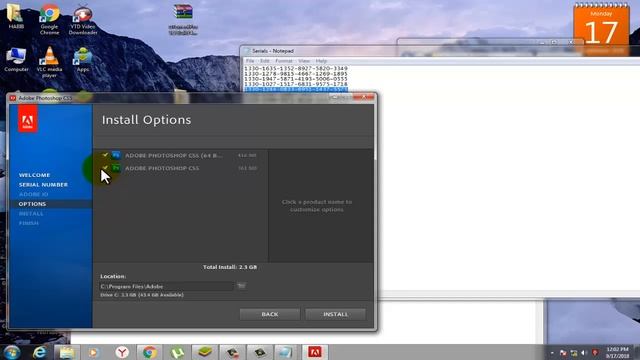
Task: Click the Notepad taskbar icon
Action: pos(286,352)
